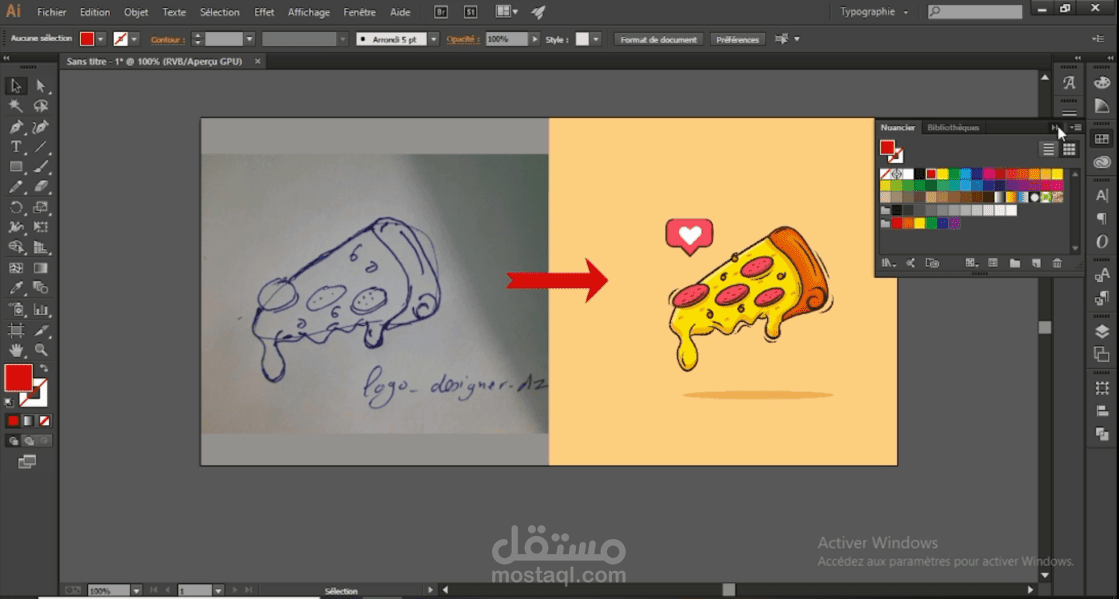Create a new swatch in the Nuancier panel
Screen dimensions: 1119x599
[x=1036, y=264]
